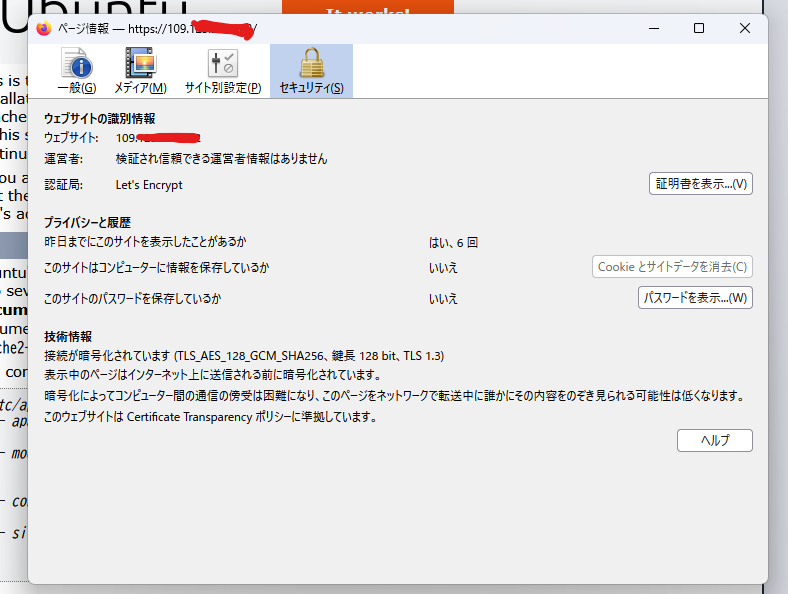Click the 技術情報 heading
Image resolution: width=788 pixels, height=594 pixels.
coord(68,336)
